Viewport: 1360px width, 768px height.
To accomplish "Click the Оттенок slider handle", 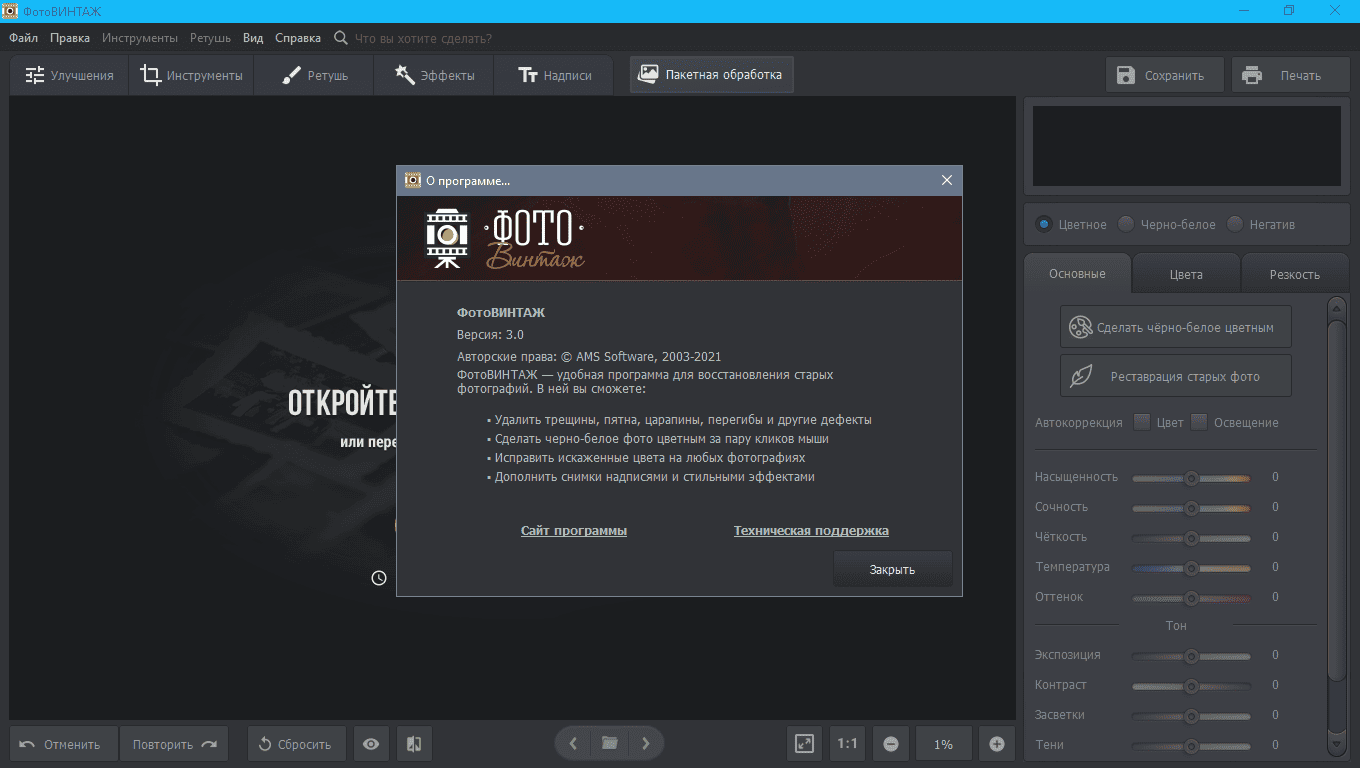I will [1191, 598].
